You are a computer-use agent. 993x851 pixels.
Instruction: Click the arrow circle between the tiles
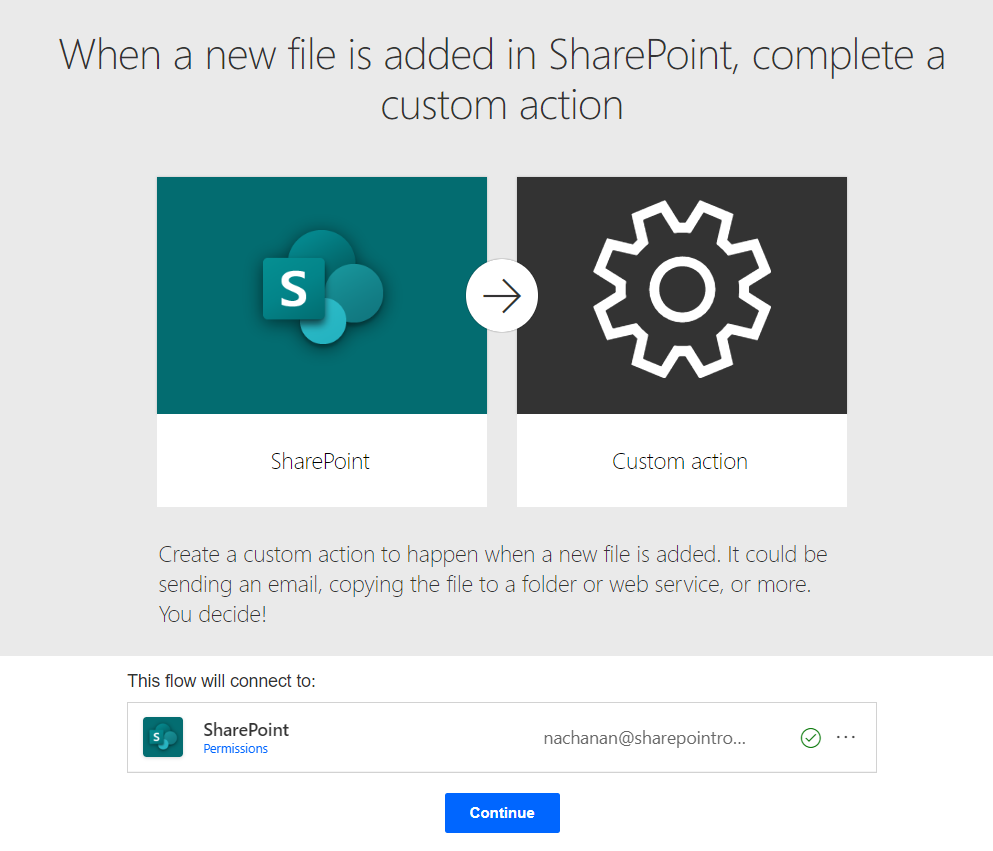coord(502,296)
